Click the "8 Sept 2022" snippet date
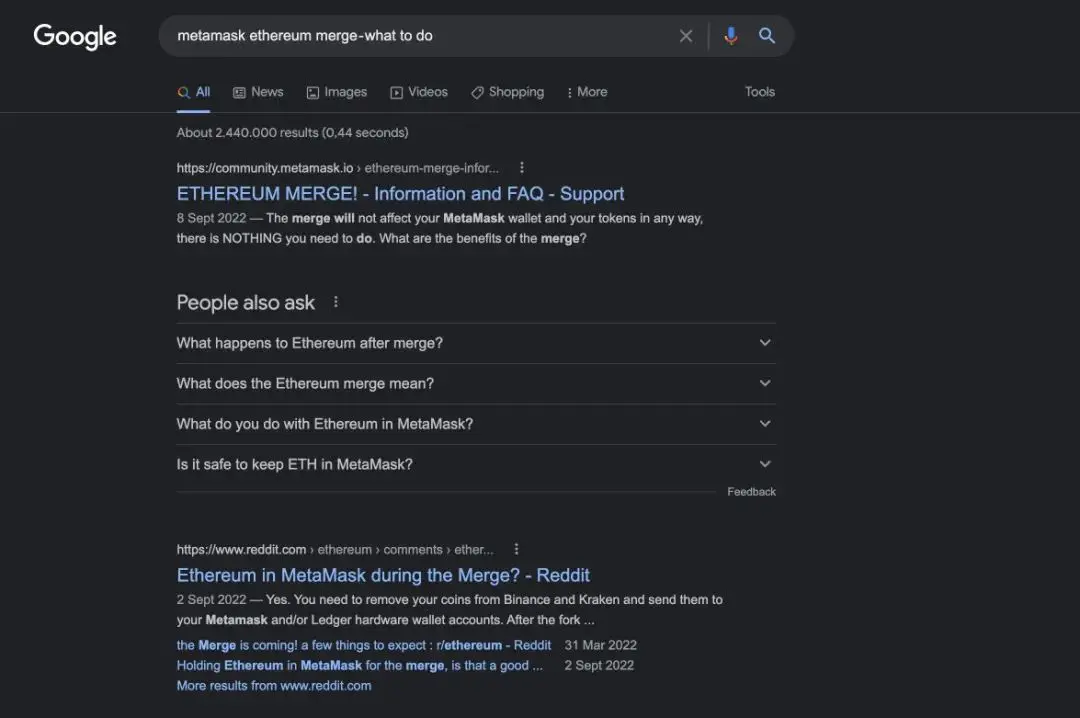The width and height of the screenshot is (1080, 718). tap(211, 218)
